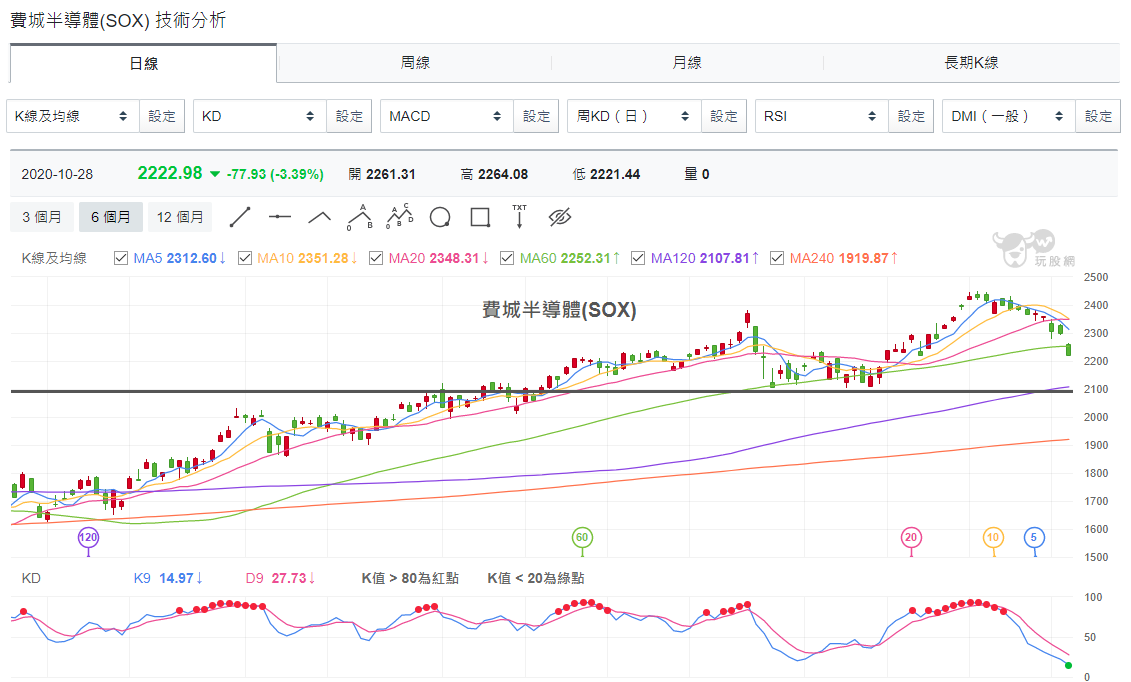Uncheck the MA240 moving average checkbox
The height and width of the screenshot is (682, 1131).
(x=777, y=258)
